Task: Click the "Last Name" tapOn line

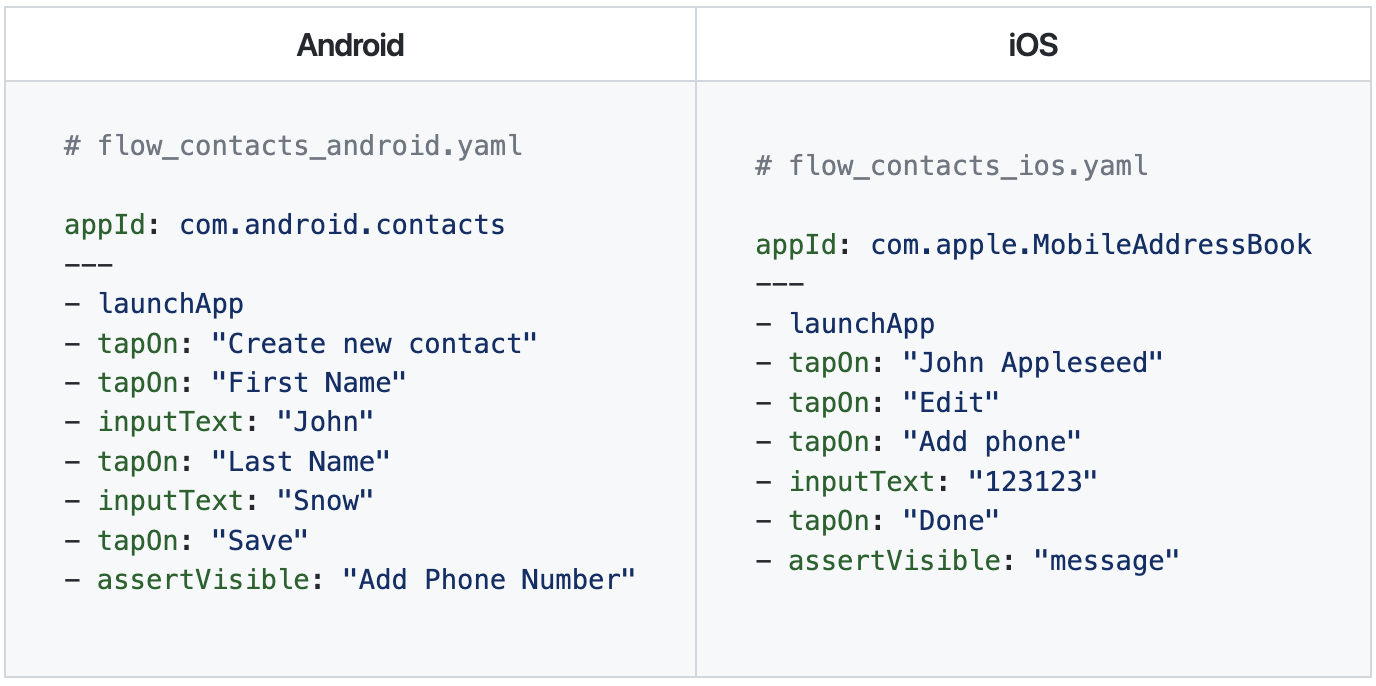Action: [227, 461]
